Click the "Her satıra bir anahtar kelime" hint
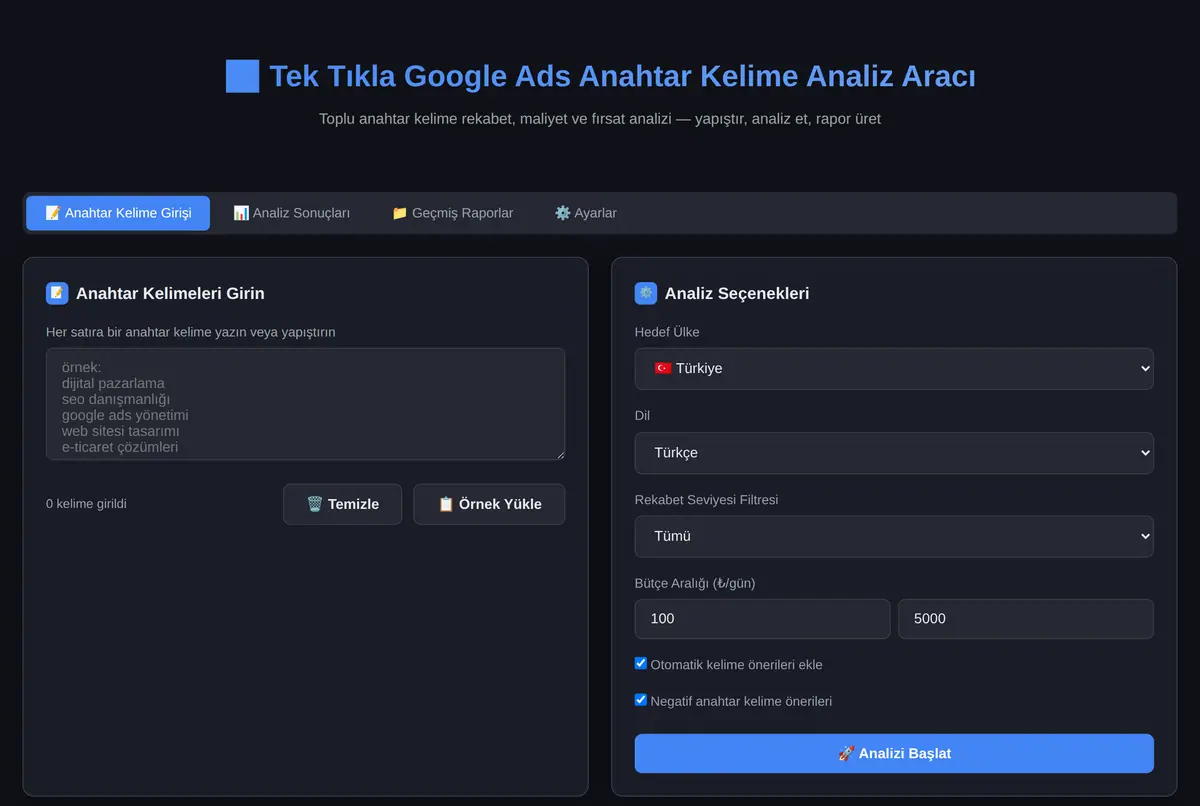The height and width of the screenshot is (806, 1200). (x=191, y=332)
